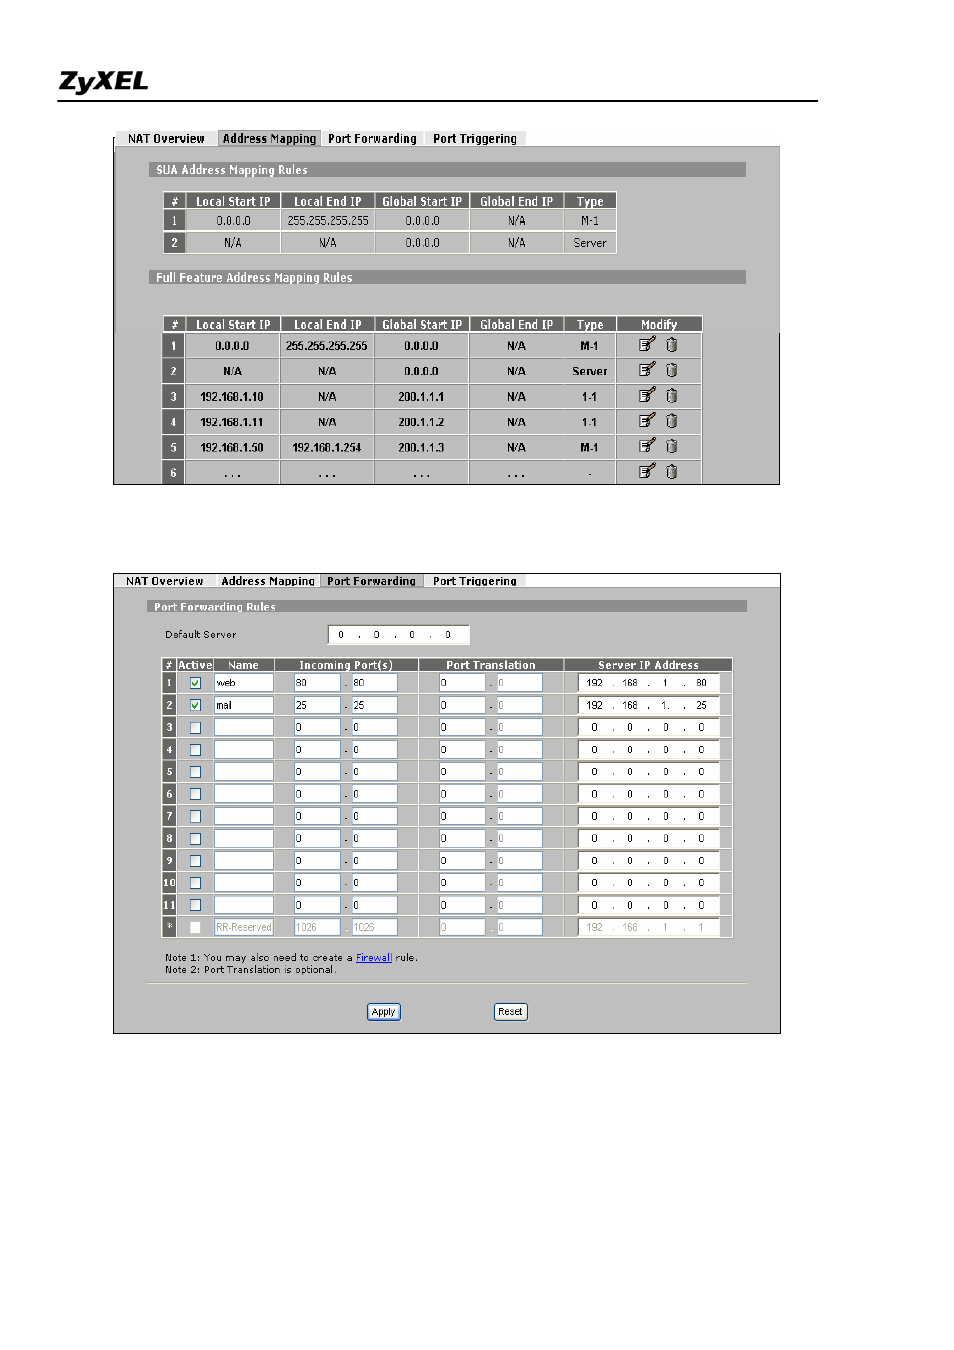
Task: Enable Active checkbox for forwarding rule 10
Action: [x=195, y=883]
